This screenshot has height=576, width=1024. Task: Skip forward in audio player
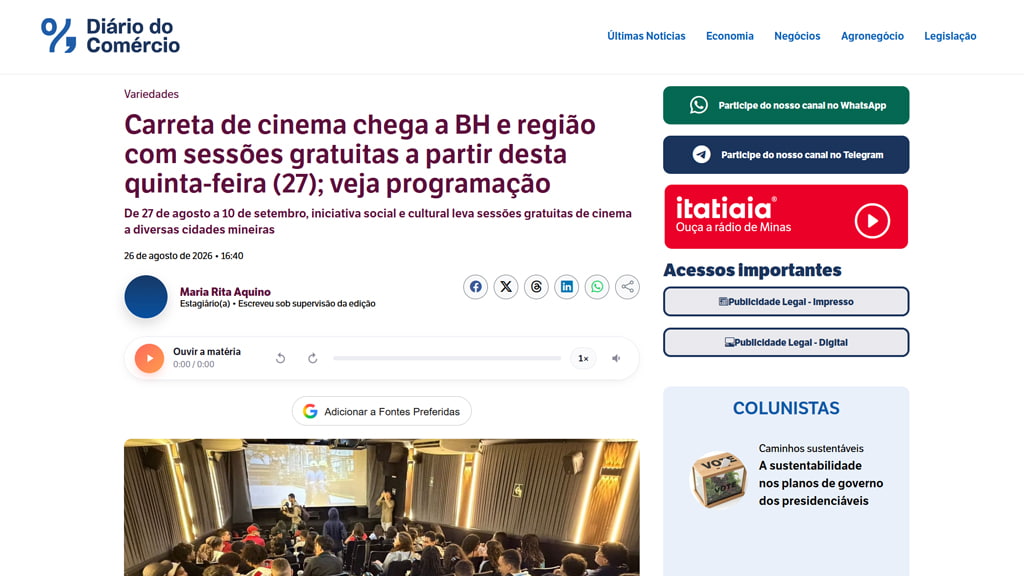313,358
